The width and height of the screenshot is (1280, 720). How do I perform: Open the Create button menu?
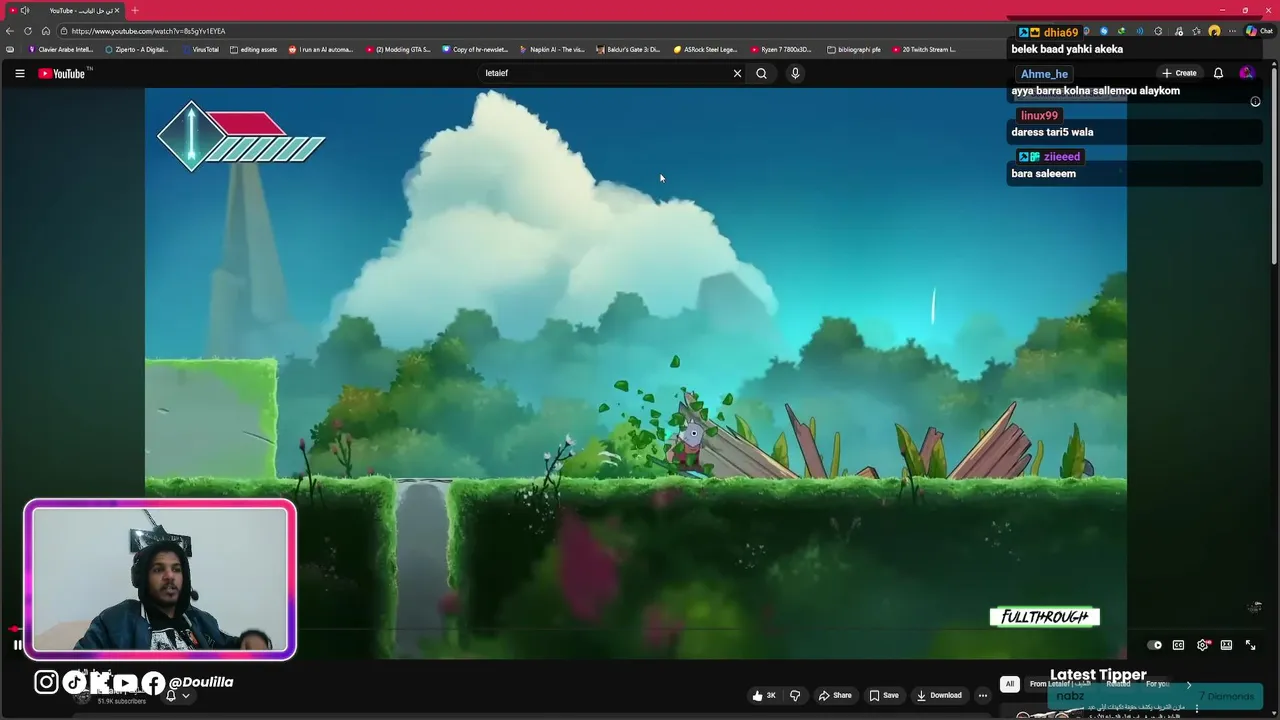coord(1179,73)
